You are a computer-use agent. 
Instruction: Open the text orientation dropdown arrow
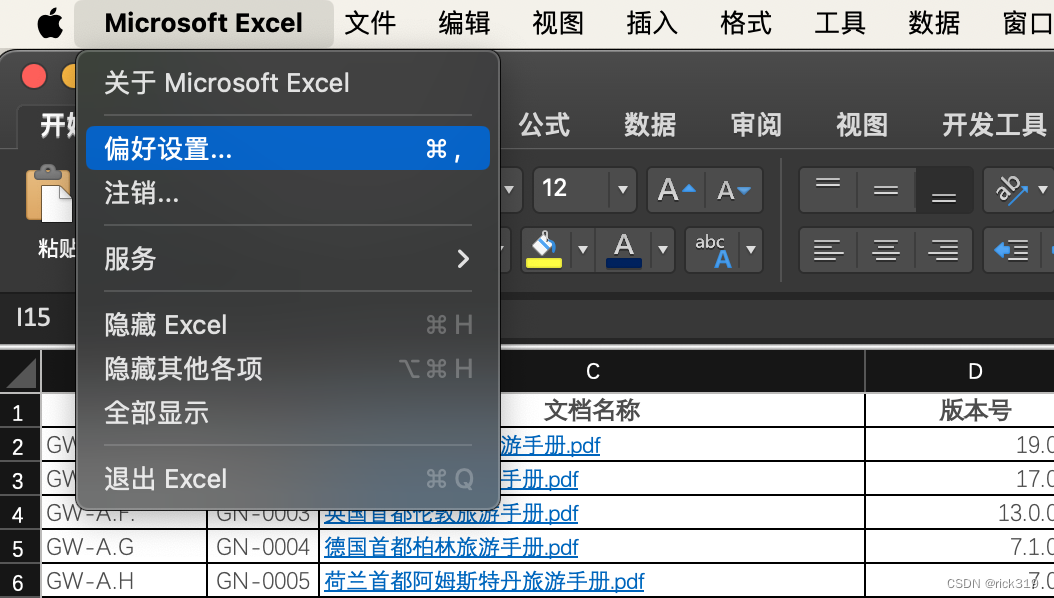coord(1043,190)
